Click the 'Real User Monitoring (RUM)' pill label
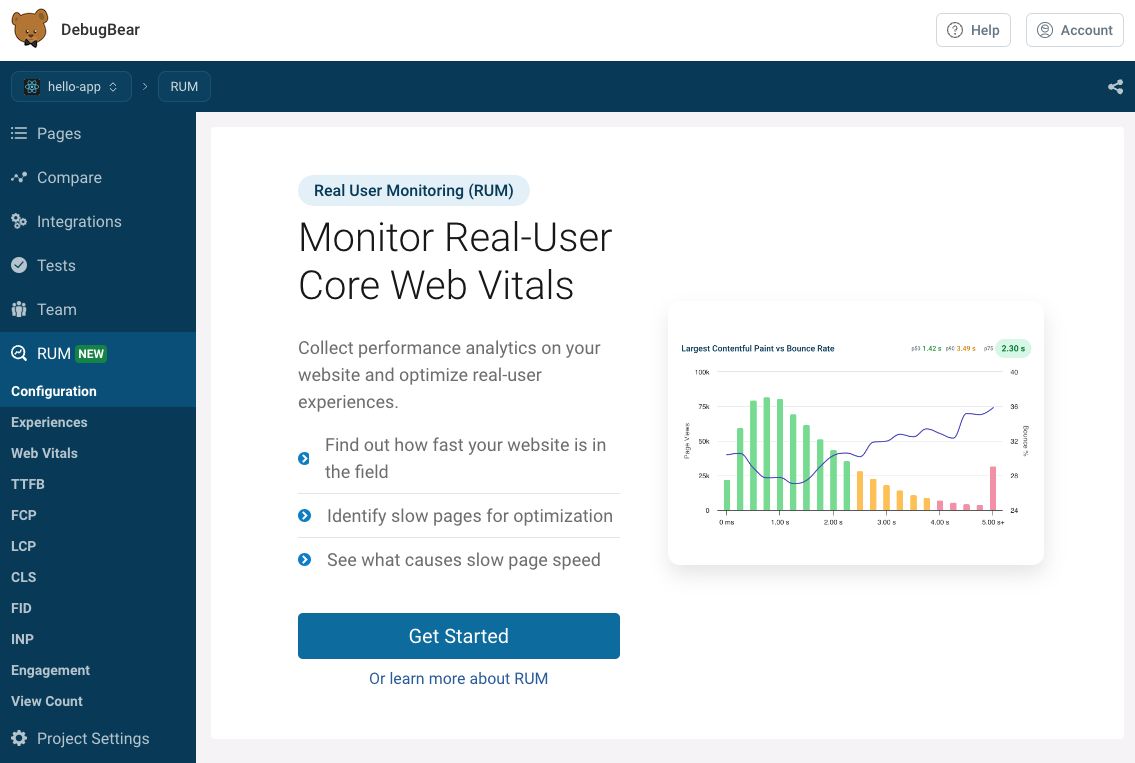This screenshot has height=763, width=1135. click(413, 190)
